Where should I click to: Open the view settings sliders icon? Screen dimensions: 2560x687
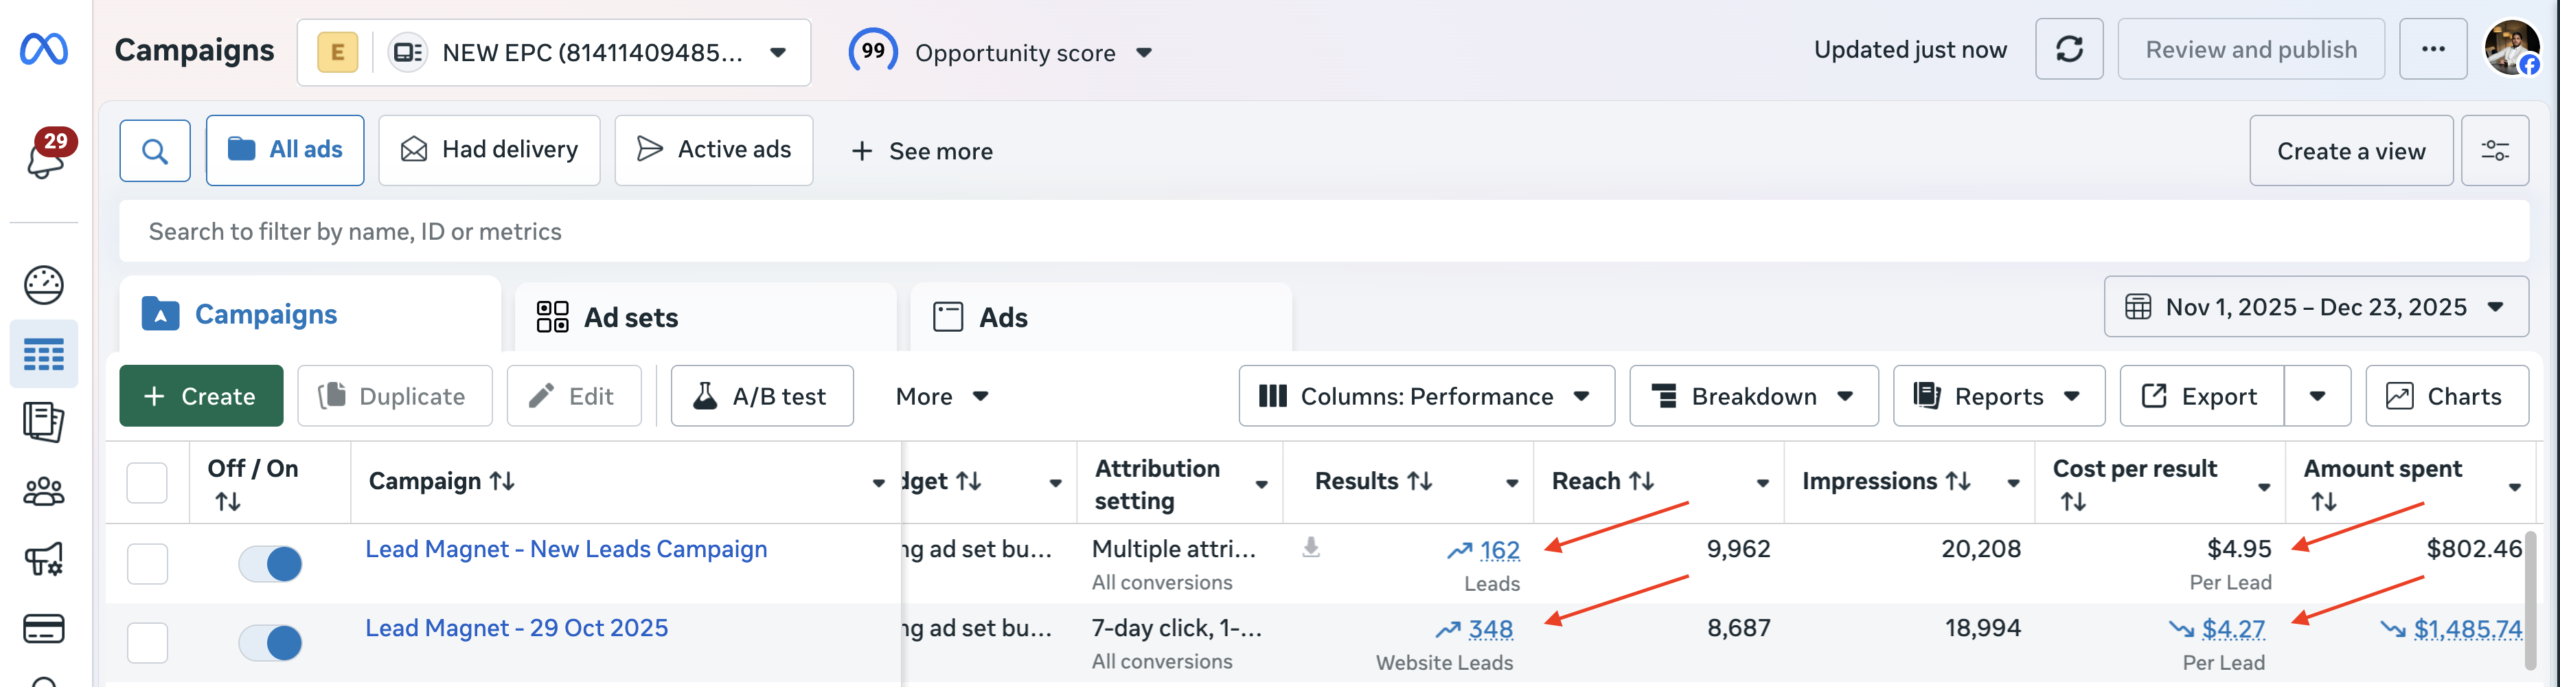[x=2495, y=151]
